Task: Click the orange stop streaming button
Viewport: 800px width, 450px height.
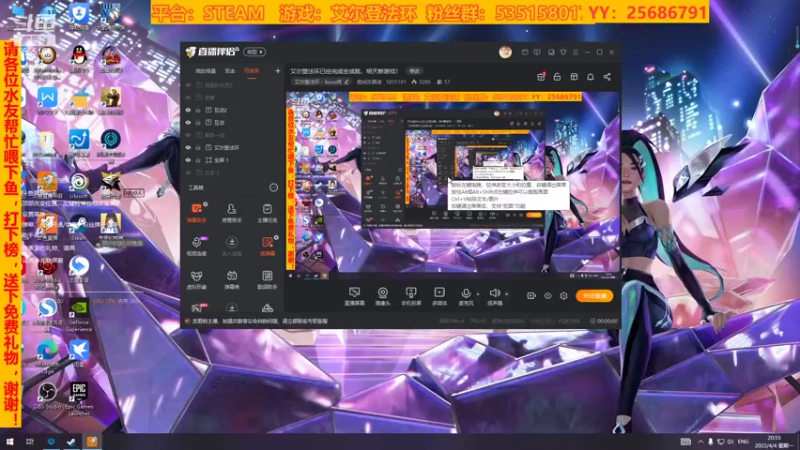Action: click(594, 296)
